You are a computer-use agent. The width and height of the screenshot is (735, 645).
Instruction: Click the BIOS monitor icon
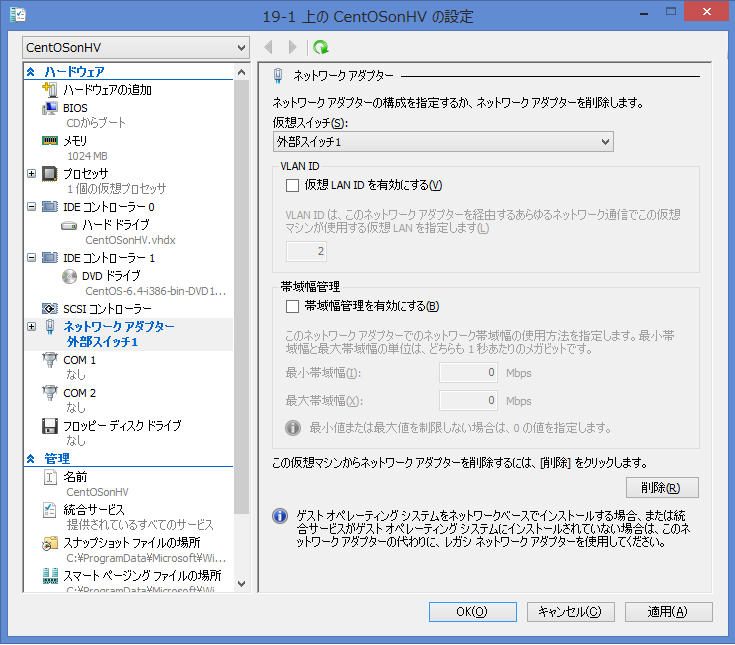(x=50, y=108)
